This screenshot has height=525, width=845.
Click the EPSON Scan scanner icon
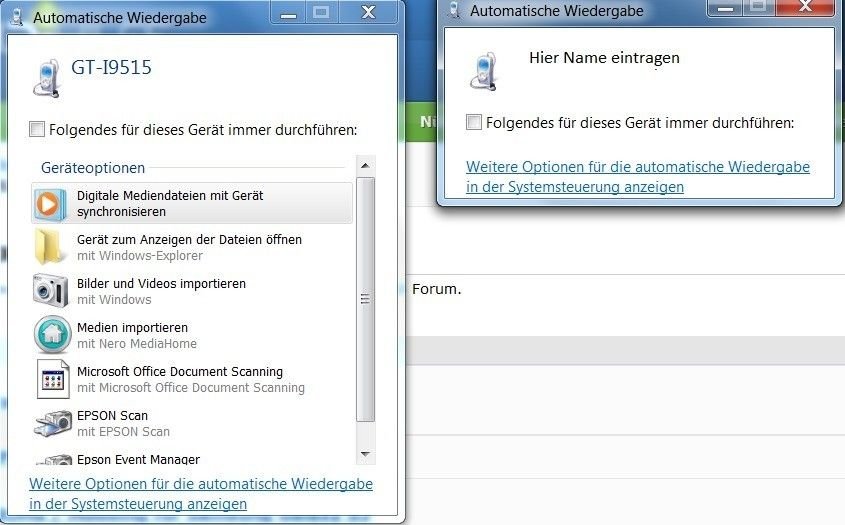53,423
